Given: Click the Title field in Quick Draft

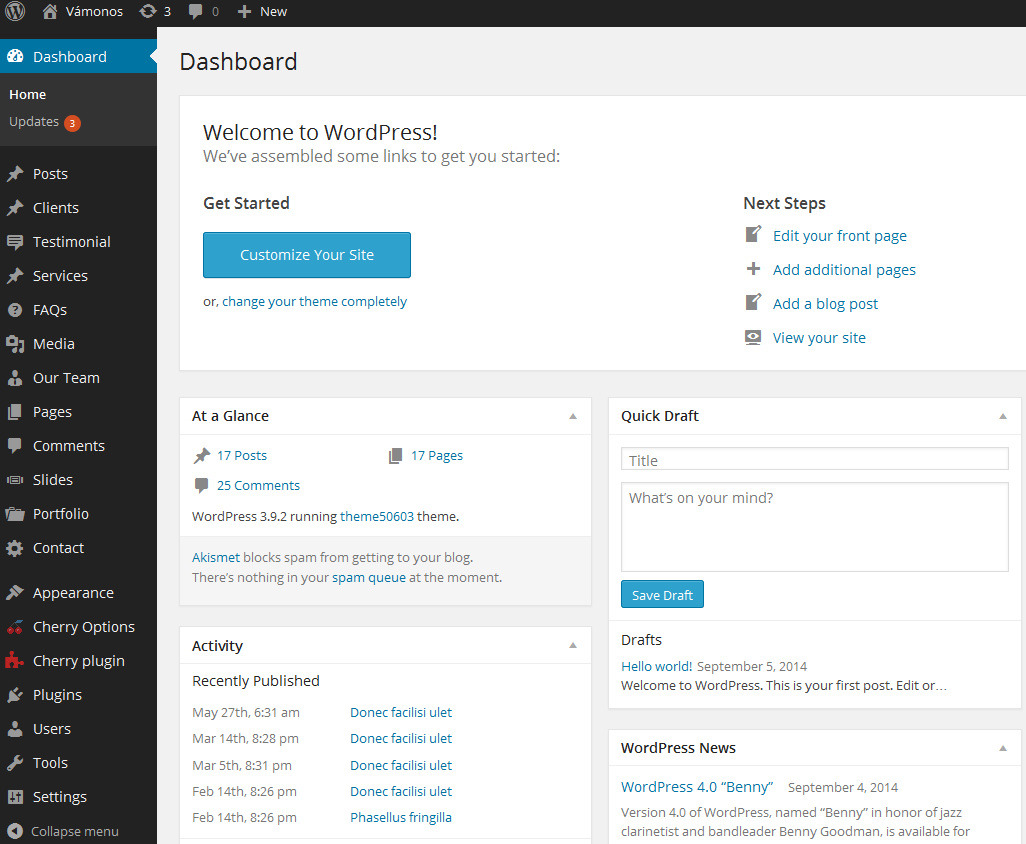Looking at the screenshot, I should click(x=813, y=459).
